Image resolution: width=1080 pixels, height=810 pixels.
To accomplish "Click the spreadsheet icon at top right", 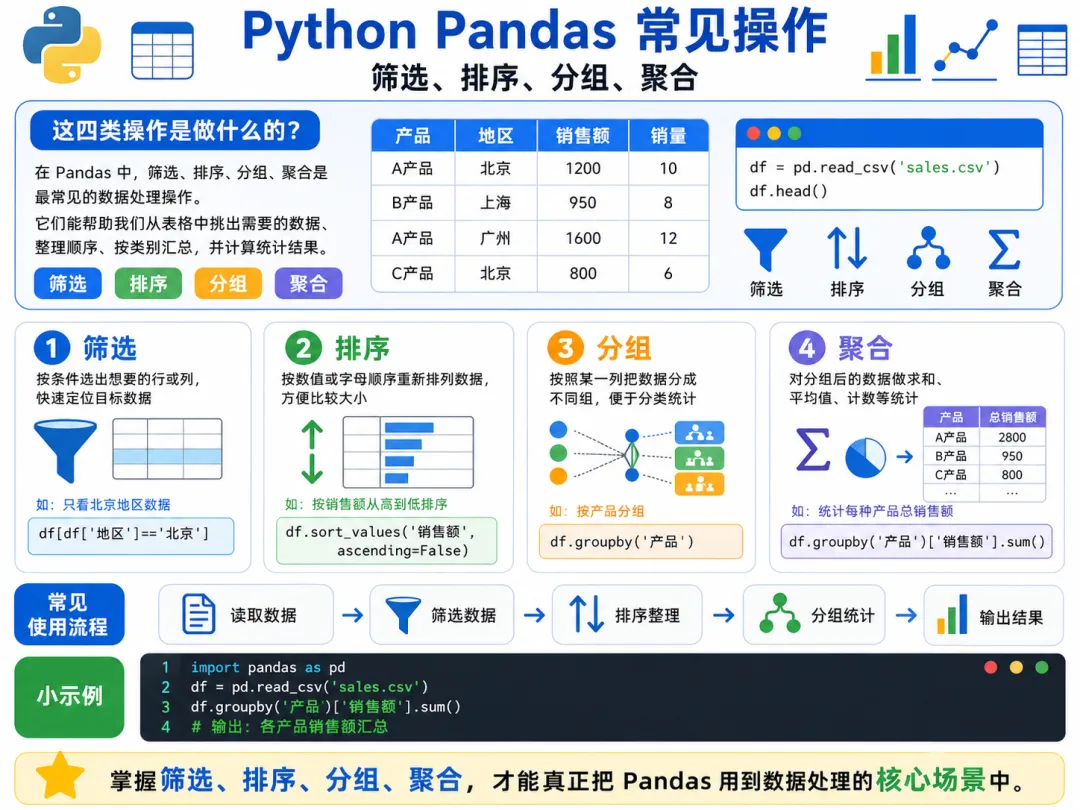I will point(1042,50).
